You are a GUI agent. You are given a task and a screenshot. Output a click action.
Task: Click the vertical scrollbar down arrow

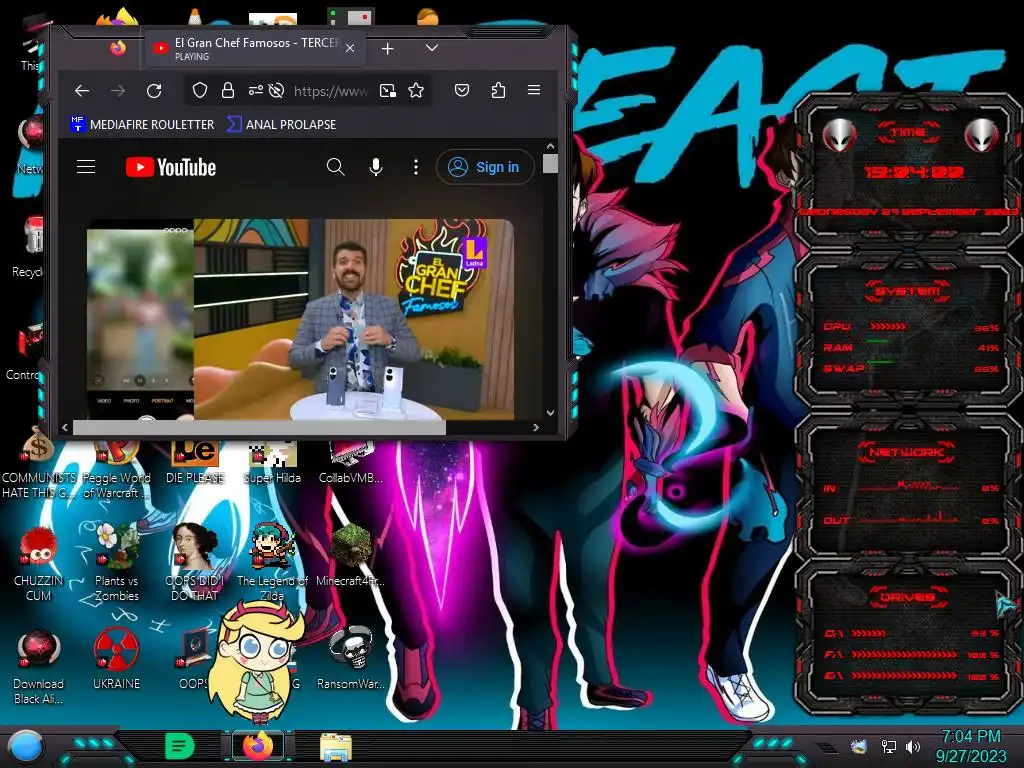550,413
